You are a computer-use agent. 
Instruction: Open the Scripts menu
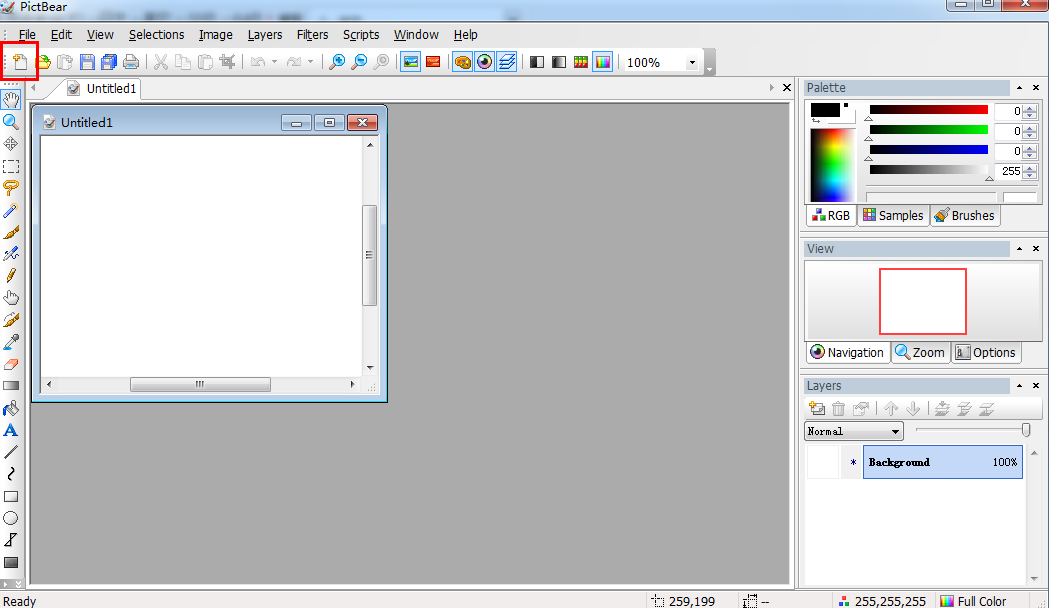click(361, 35)
